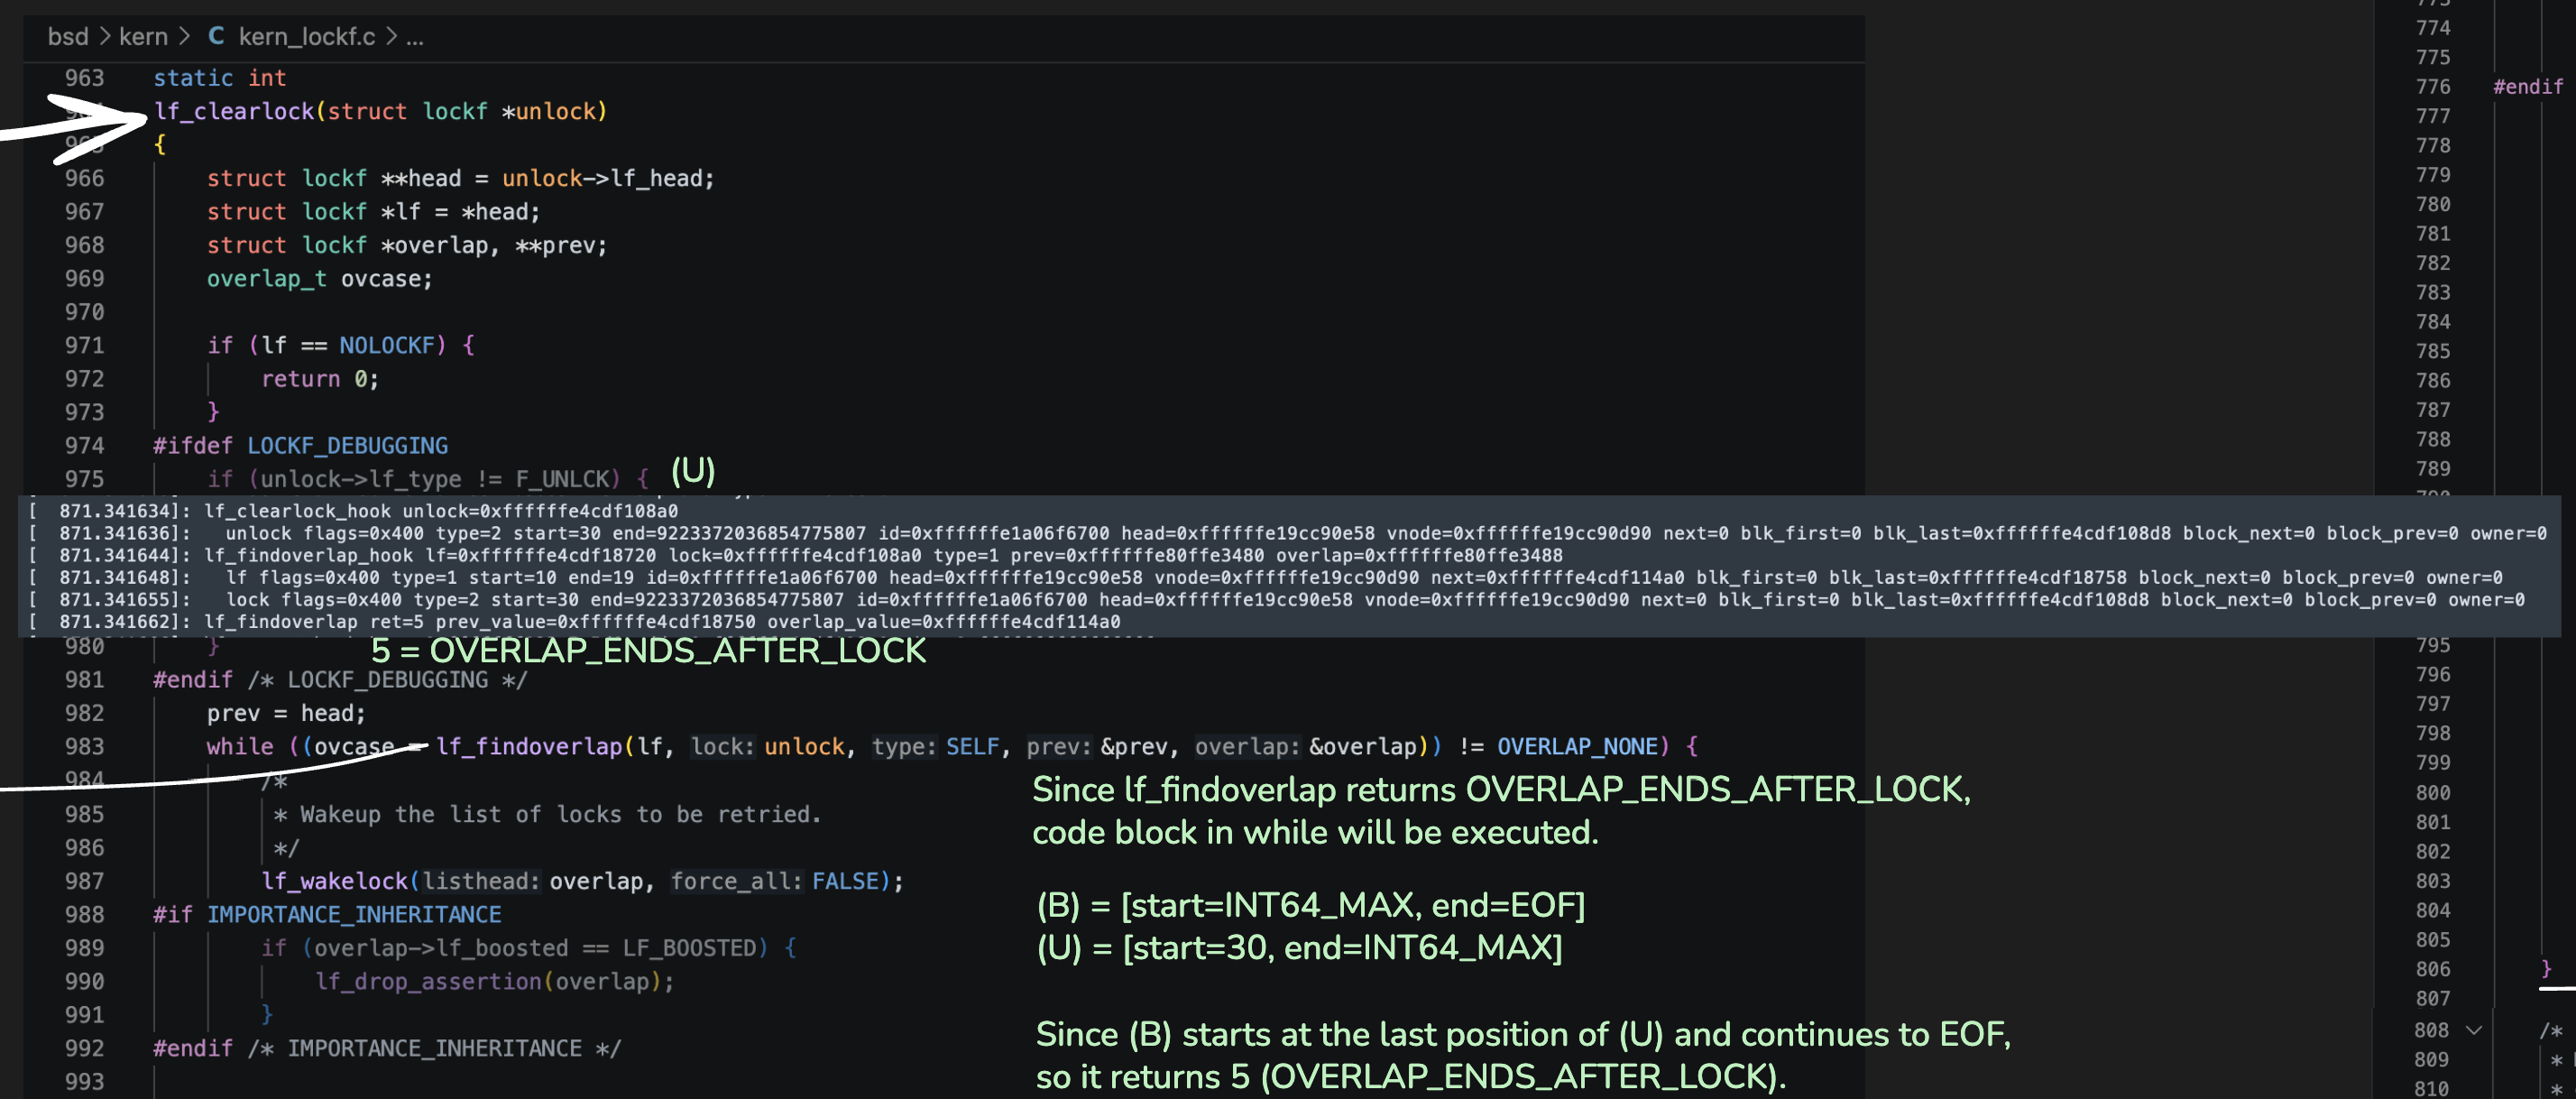This screenshot has height=1099, width=2576.
Task: Click IMPORTANCE_INHERITANCE on line 988
Action: tap(354, 914)
